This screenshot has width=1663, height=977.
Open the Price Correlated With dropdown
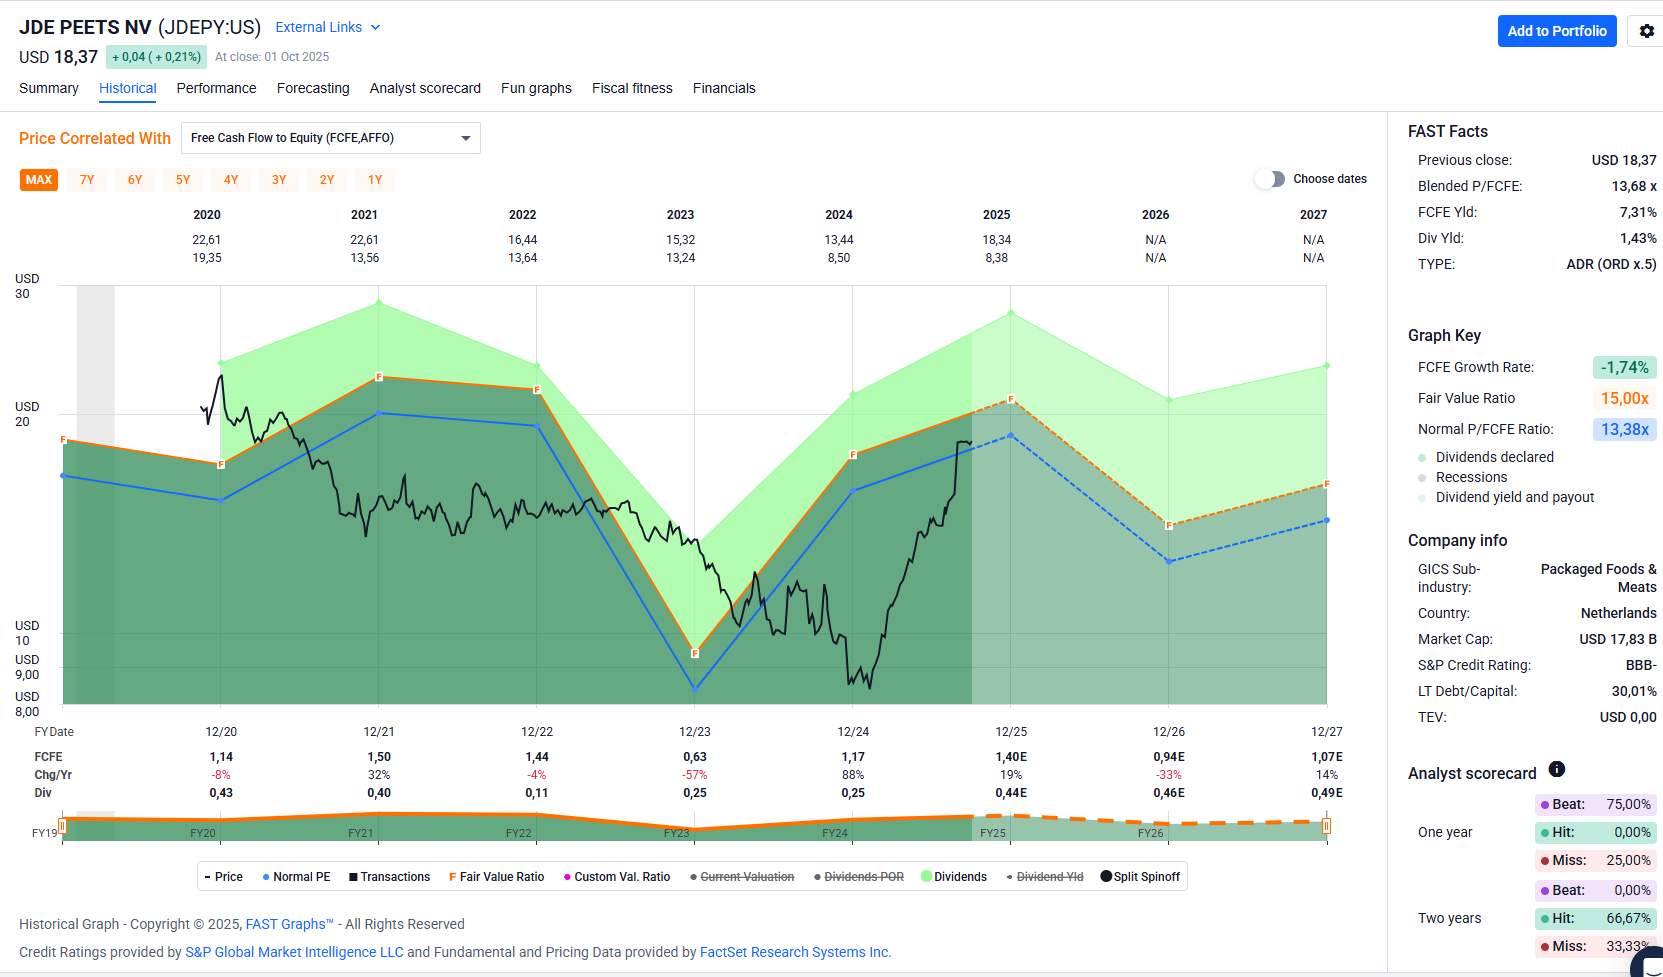pyautogui.click(x=330, y=138)
